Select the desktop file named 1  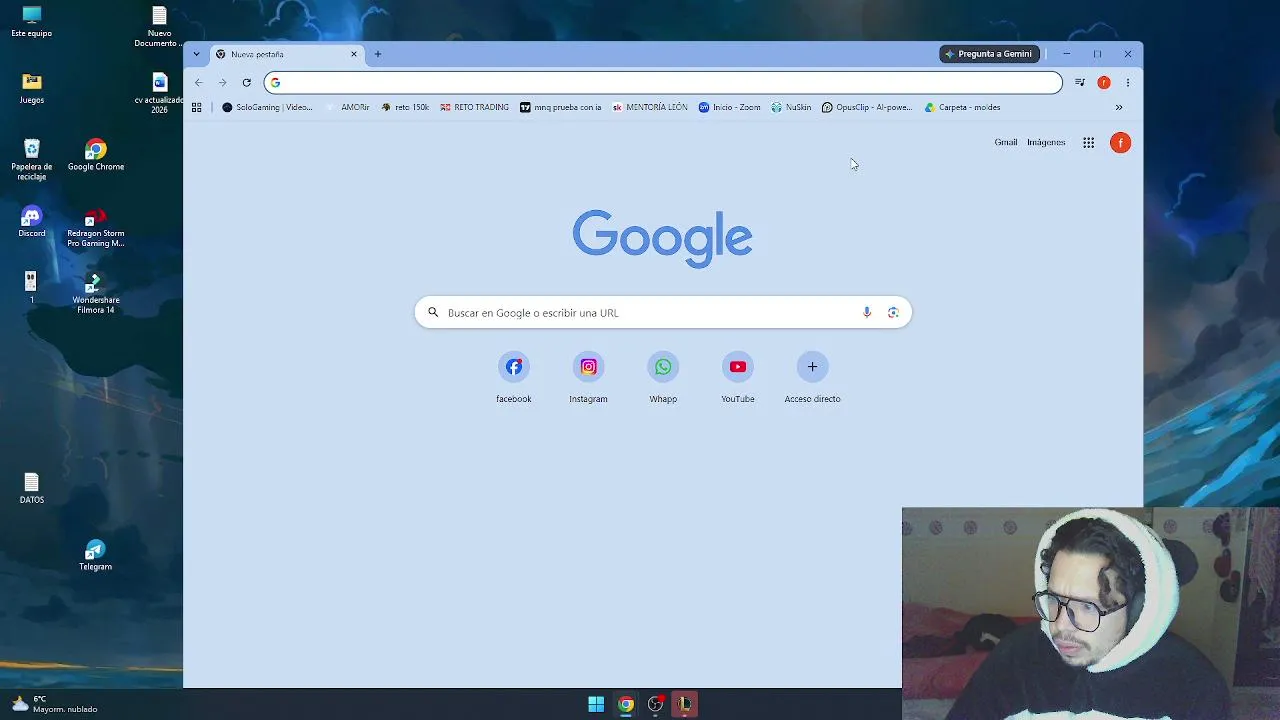[32, 288]
